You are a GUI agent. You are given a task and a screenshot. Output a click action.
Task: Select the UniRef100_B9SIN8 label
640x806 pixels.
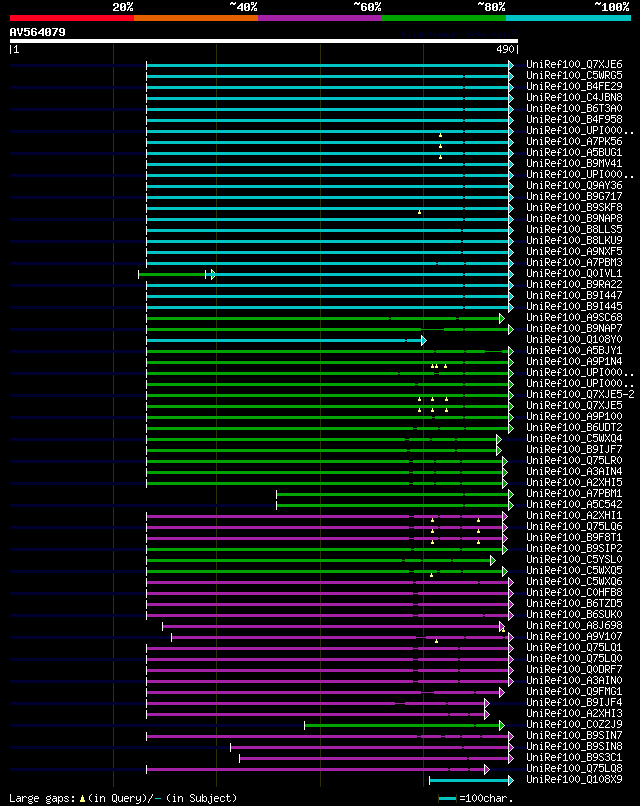click(574, 746)
